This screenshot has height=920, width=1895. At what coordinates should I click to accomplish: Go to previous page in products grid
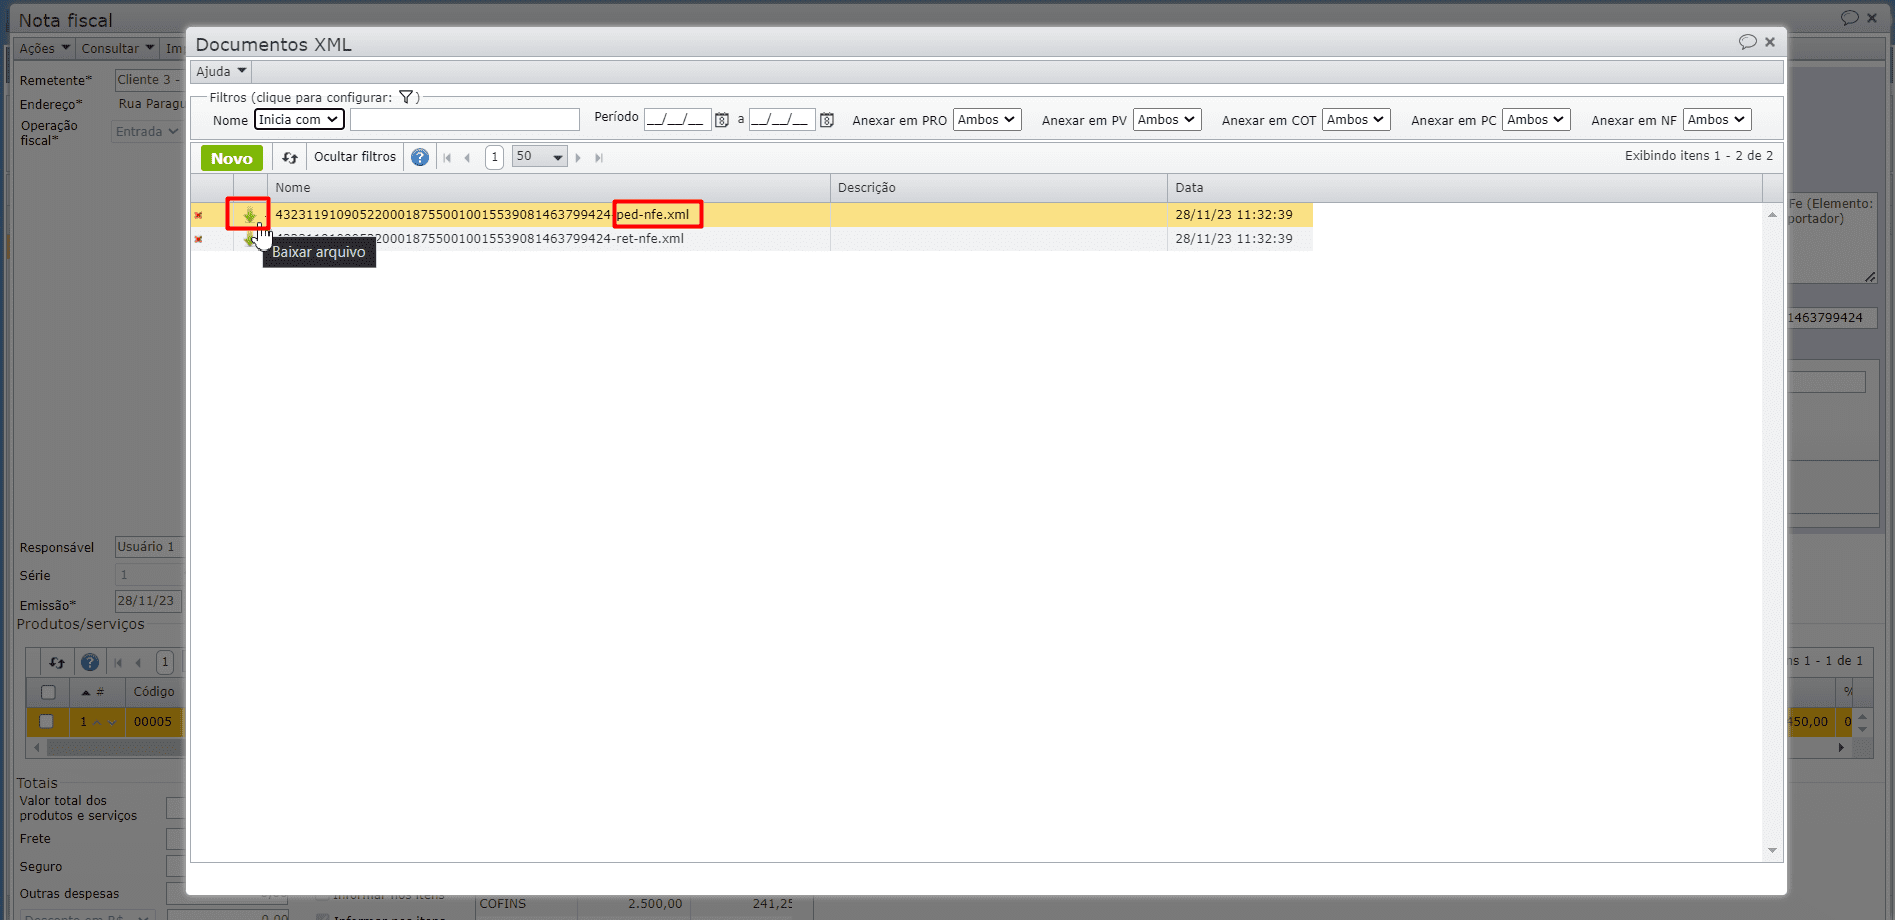138,662
